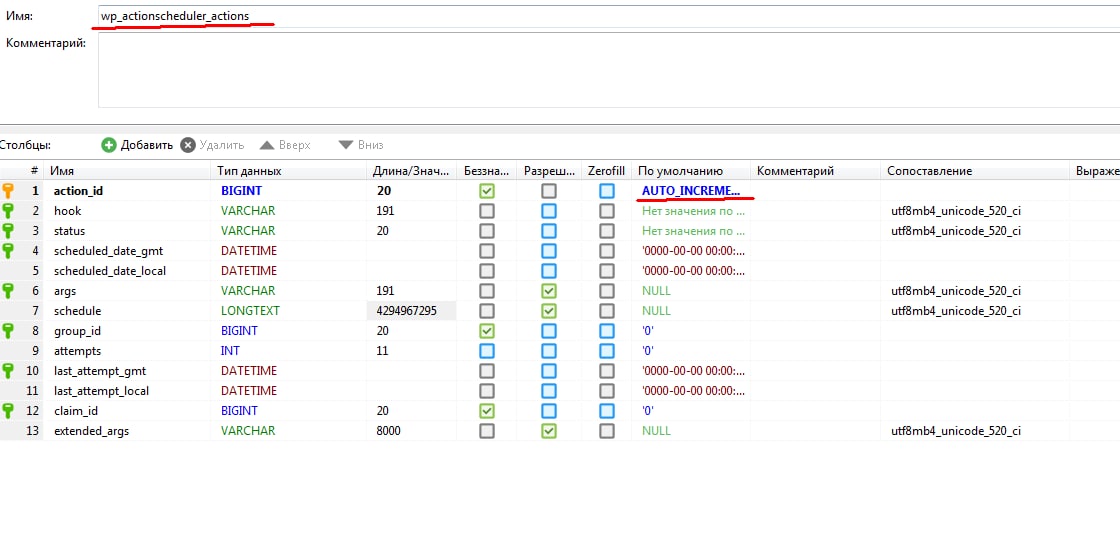1120x536 pixels.
Task: Select the action_id name cell
Action: 127,191
